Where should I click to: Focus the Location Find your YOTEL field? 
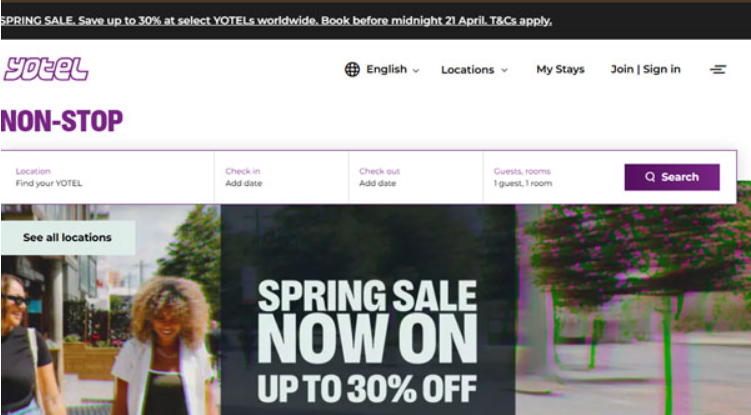pyautogui.click(x=108, y=177)
